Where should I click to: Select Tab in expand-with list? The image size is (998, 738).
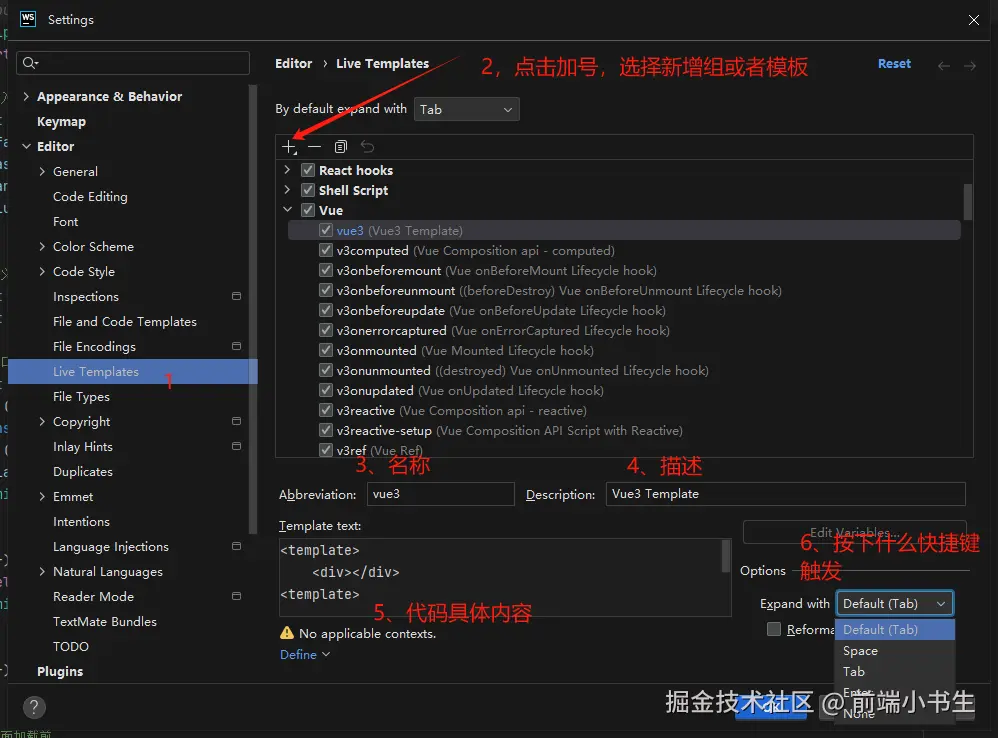(x=895, y=671)
